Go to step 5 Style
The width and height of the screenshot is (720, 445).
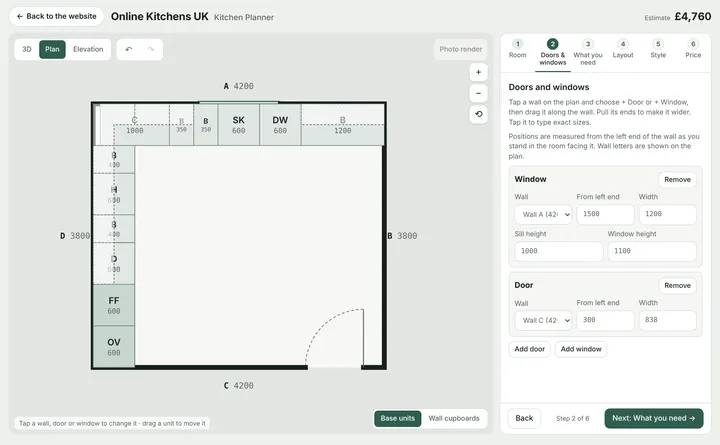pyautogui.click(x=658, y=49)
